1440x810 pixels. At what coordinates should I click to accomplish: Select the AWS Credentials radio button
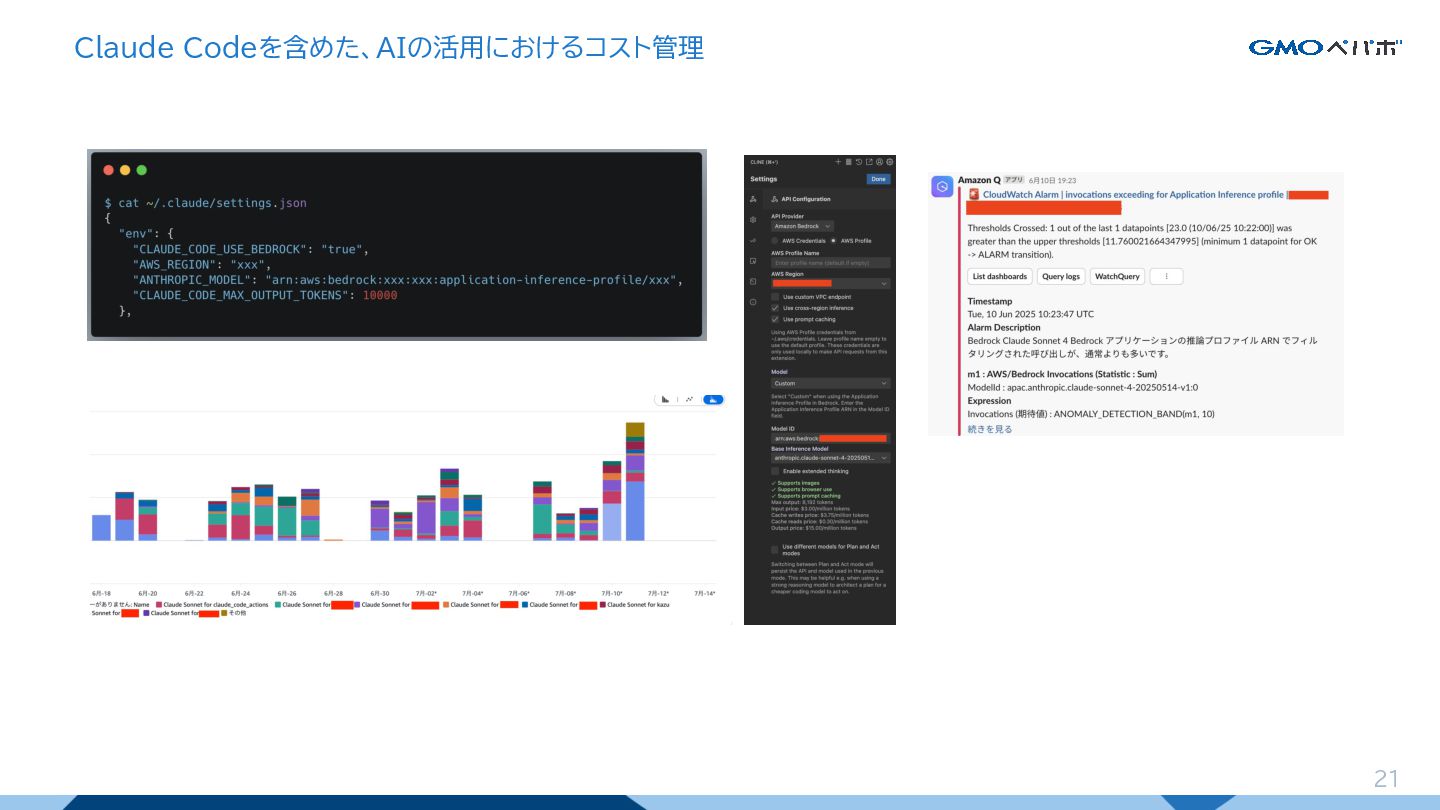point(775,241)
